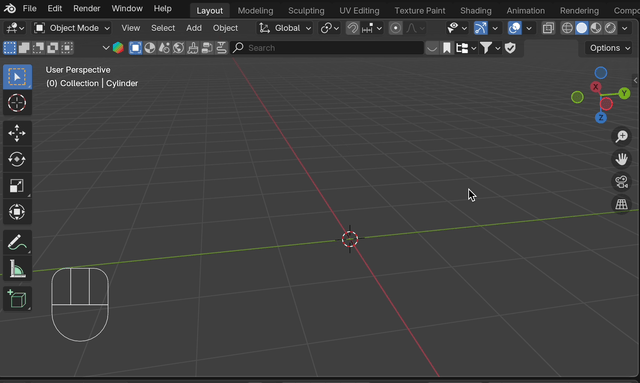This screenshot has height=383, width=640.
Task: Click the red X axis gizmo ball
Action: click(596, 87)
